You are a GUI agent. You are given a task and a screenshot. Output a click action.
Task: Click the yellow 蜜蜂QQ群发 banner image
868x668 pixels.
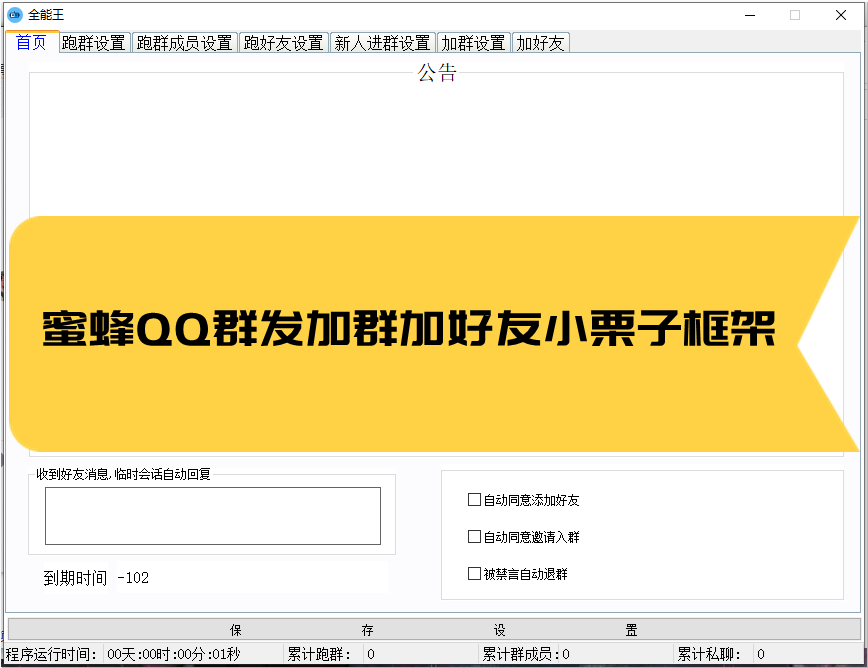pyautogui.click(x=434, y=334)
